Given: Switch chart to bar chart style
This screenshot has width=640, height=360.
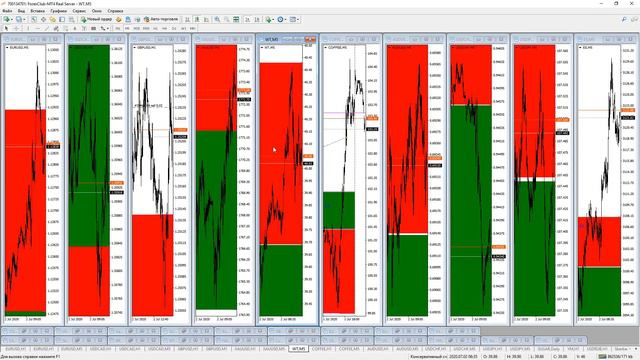Looking at the screenshot, I should click(x=187, y=19).
